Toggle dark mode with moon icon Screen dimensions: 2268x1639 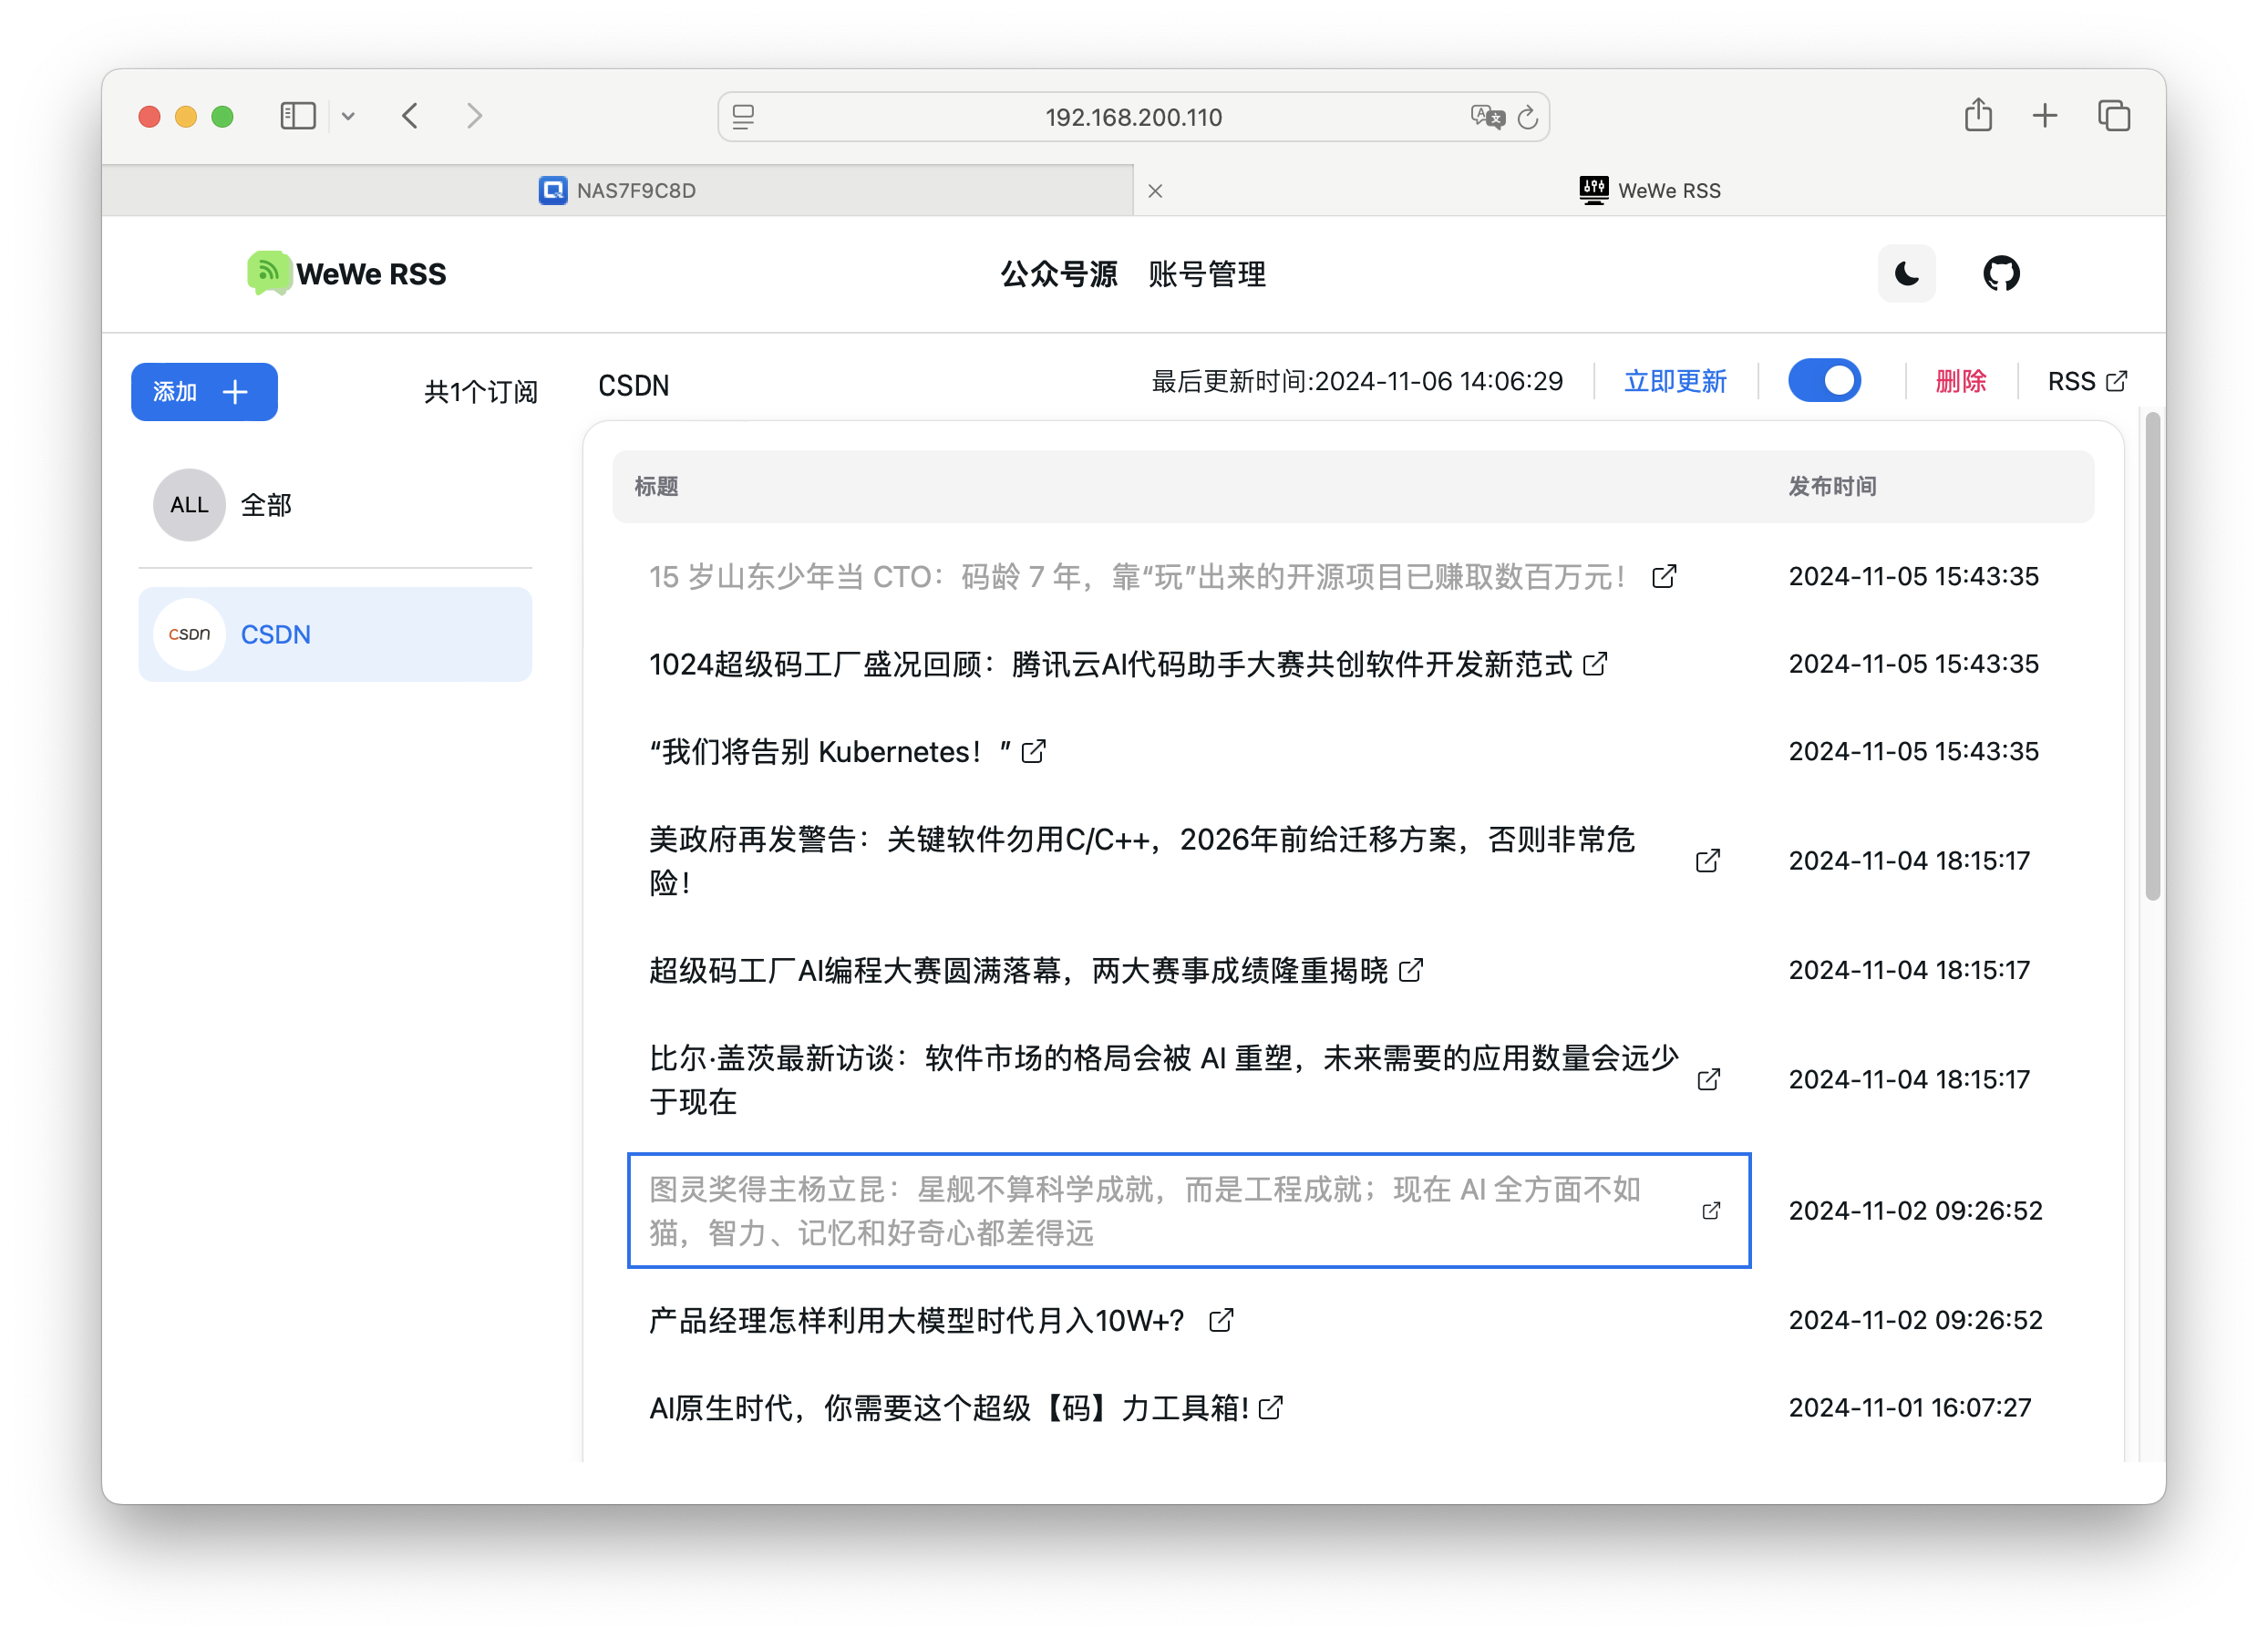coord(1906,273)
